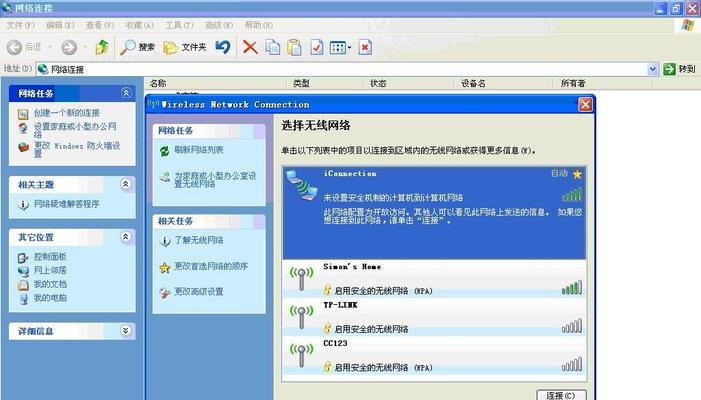This screenshot has height=400, width=701.
Task: Select the CC123 wireless network
Action: click(434, 356)
